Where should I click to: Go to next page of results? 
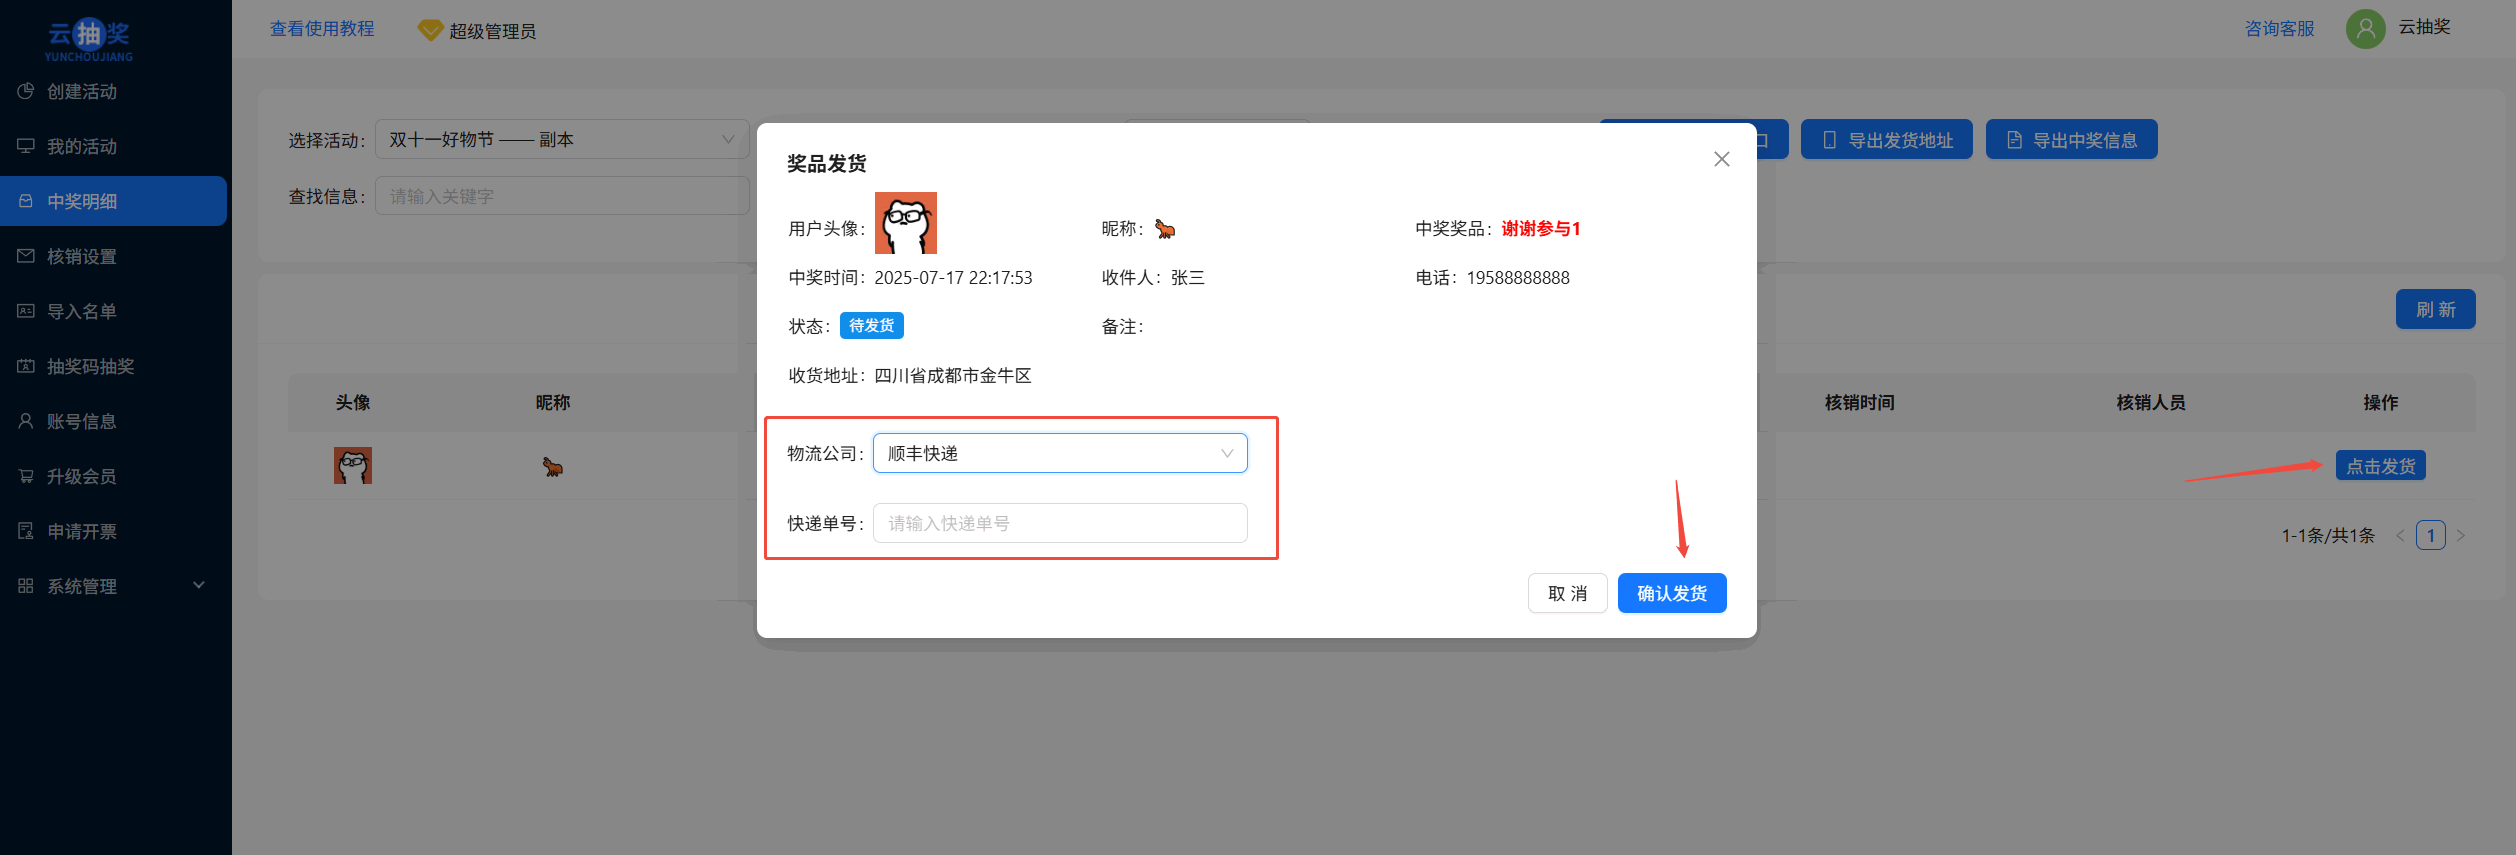tap(2461, 535)
